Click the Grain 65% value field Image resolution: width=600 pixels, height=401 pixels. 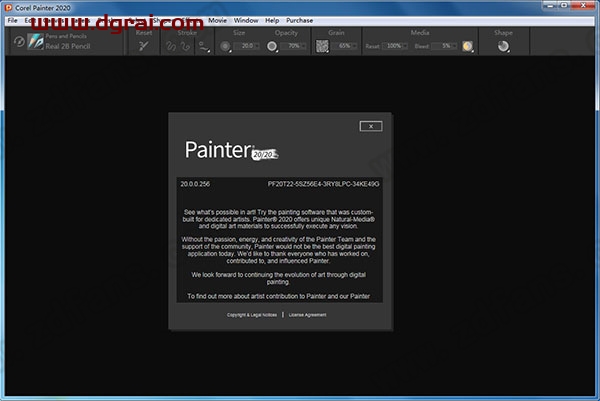[x=344, y=46]
